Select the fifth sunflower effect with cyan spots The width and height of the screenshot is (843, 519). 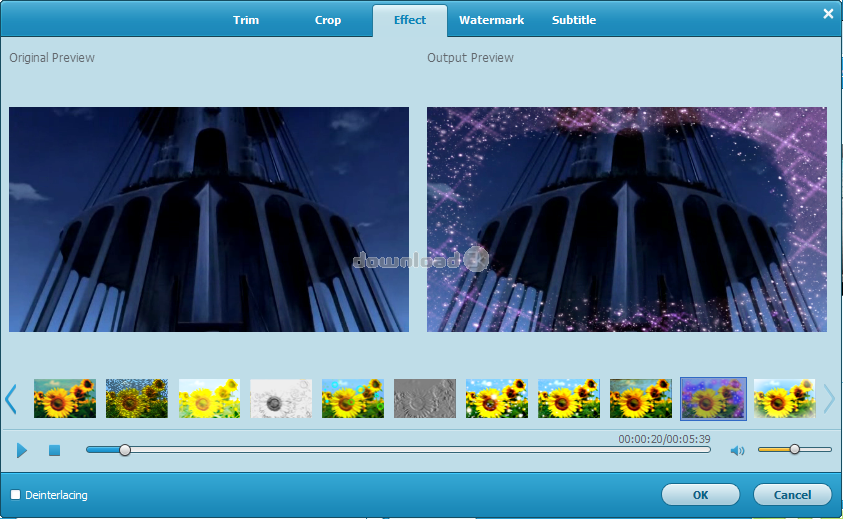[353, 399]
